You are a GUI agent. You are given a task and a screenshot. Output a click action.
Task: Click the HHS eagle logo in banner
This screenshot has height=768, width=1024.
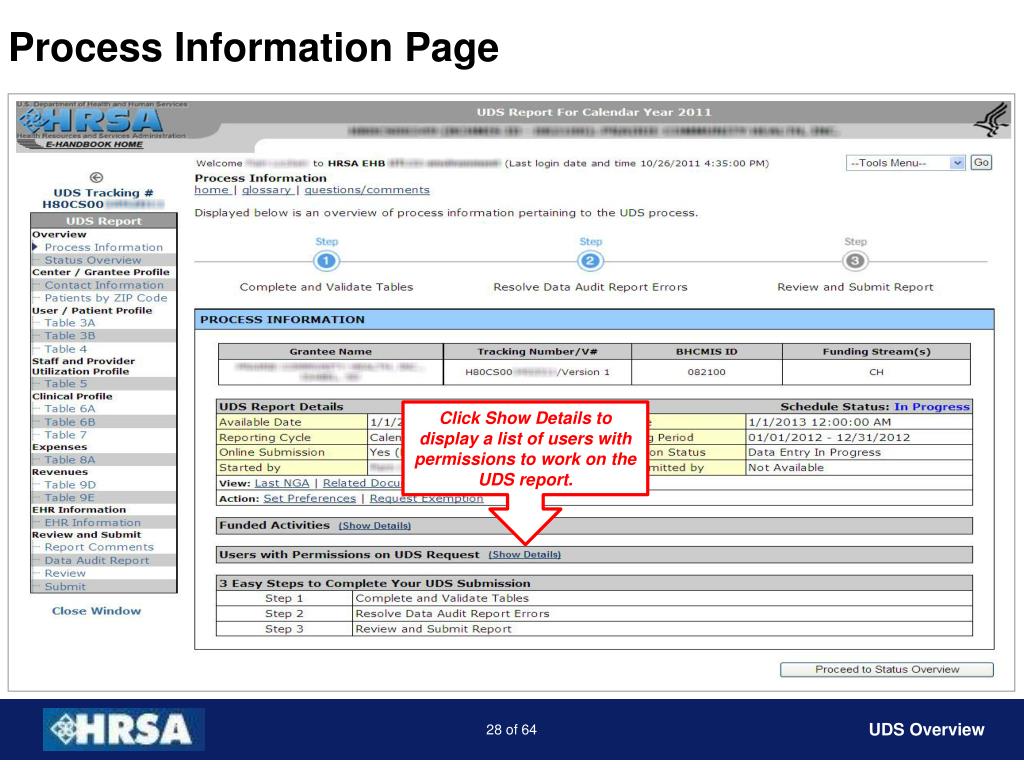[991, 120]
